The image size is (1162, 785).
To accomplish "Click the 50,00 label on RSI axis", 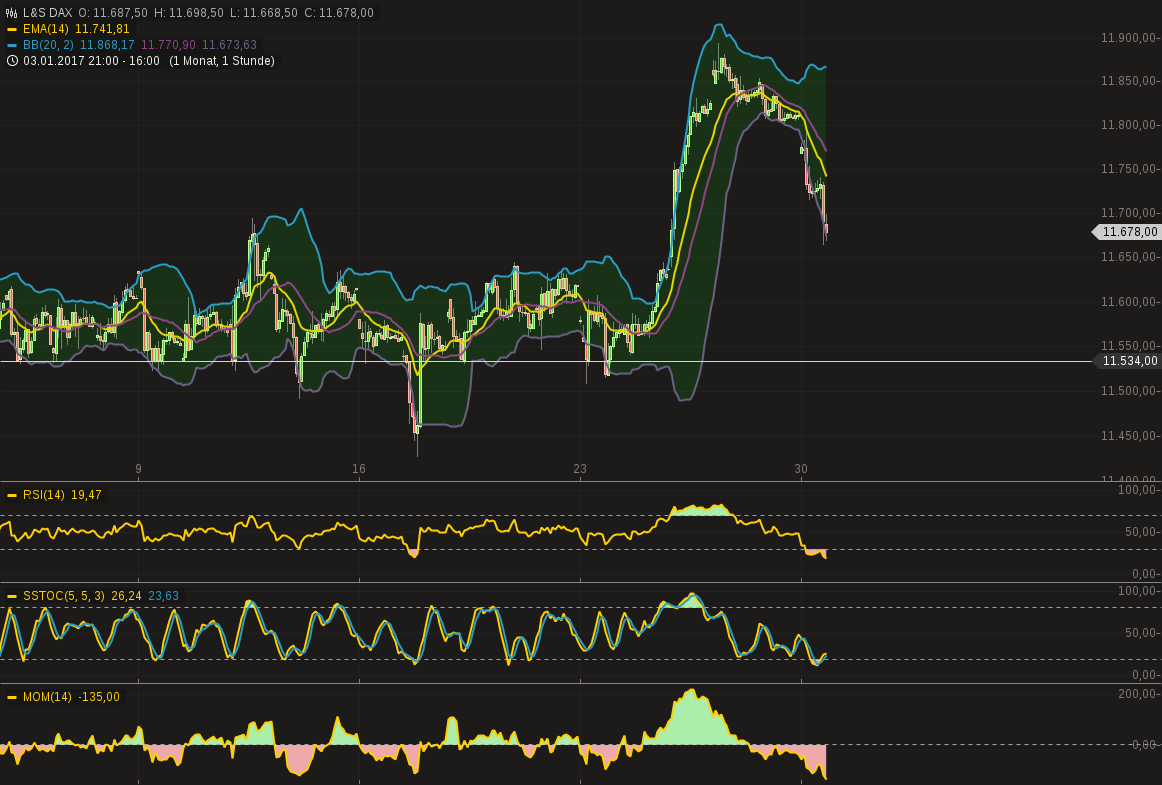I will pos(1141,531).
